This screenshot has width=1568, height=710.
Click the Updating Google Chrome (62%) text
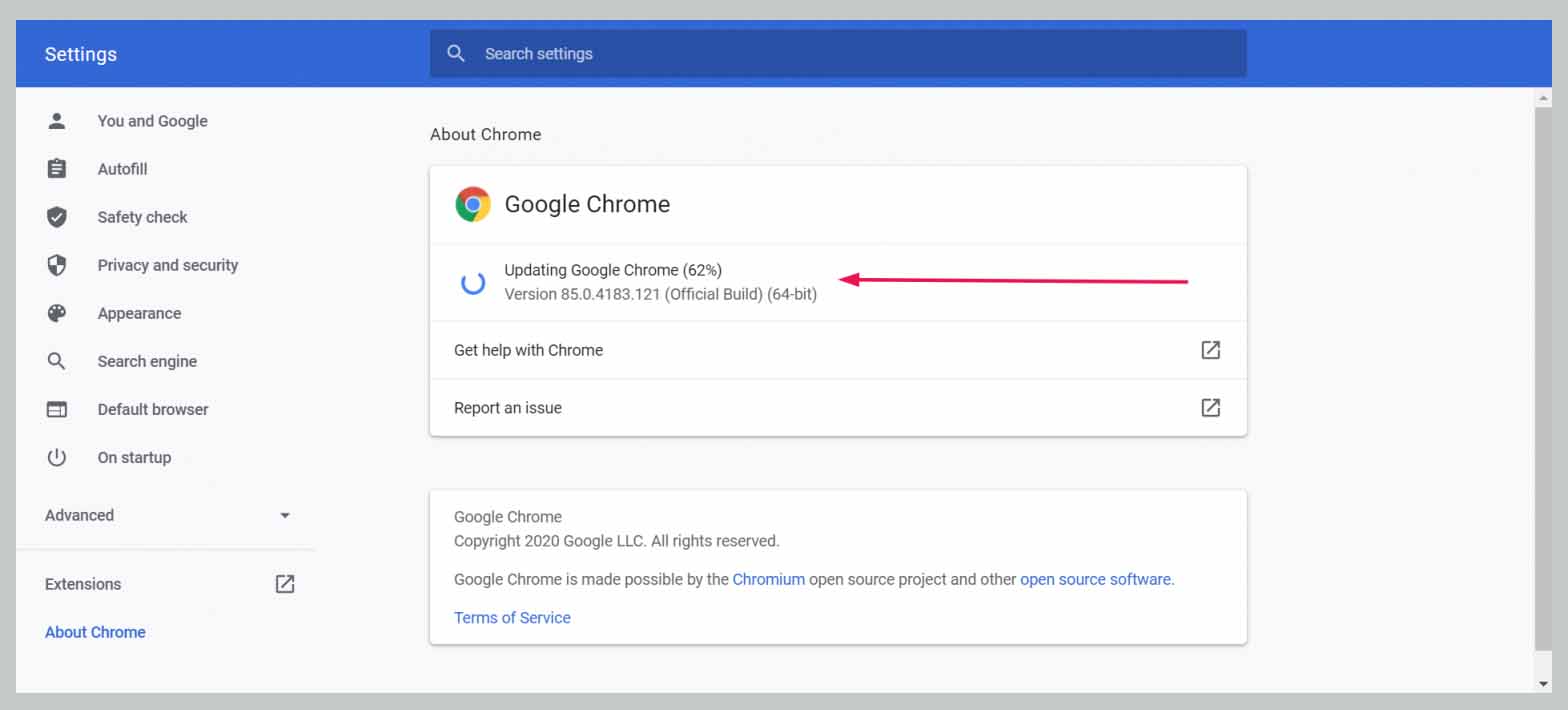[613, 270]
